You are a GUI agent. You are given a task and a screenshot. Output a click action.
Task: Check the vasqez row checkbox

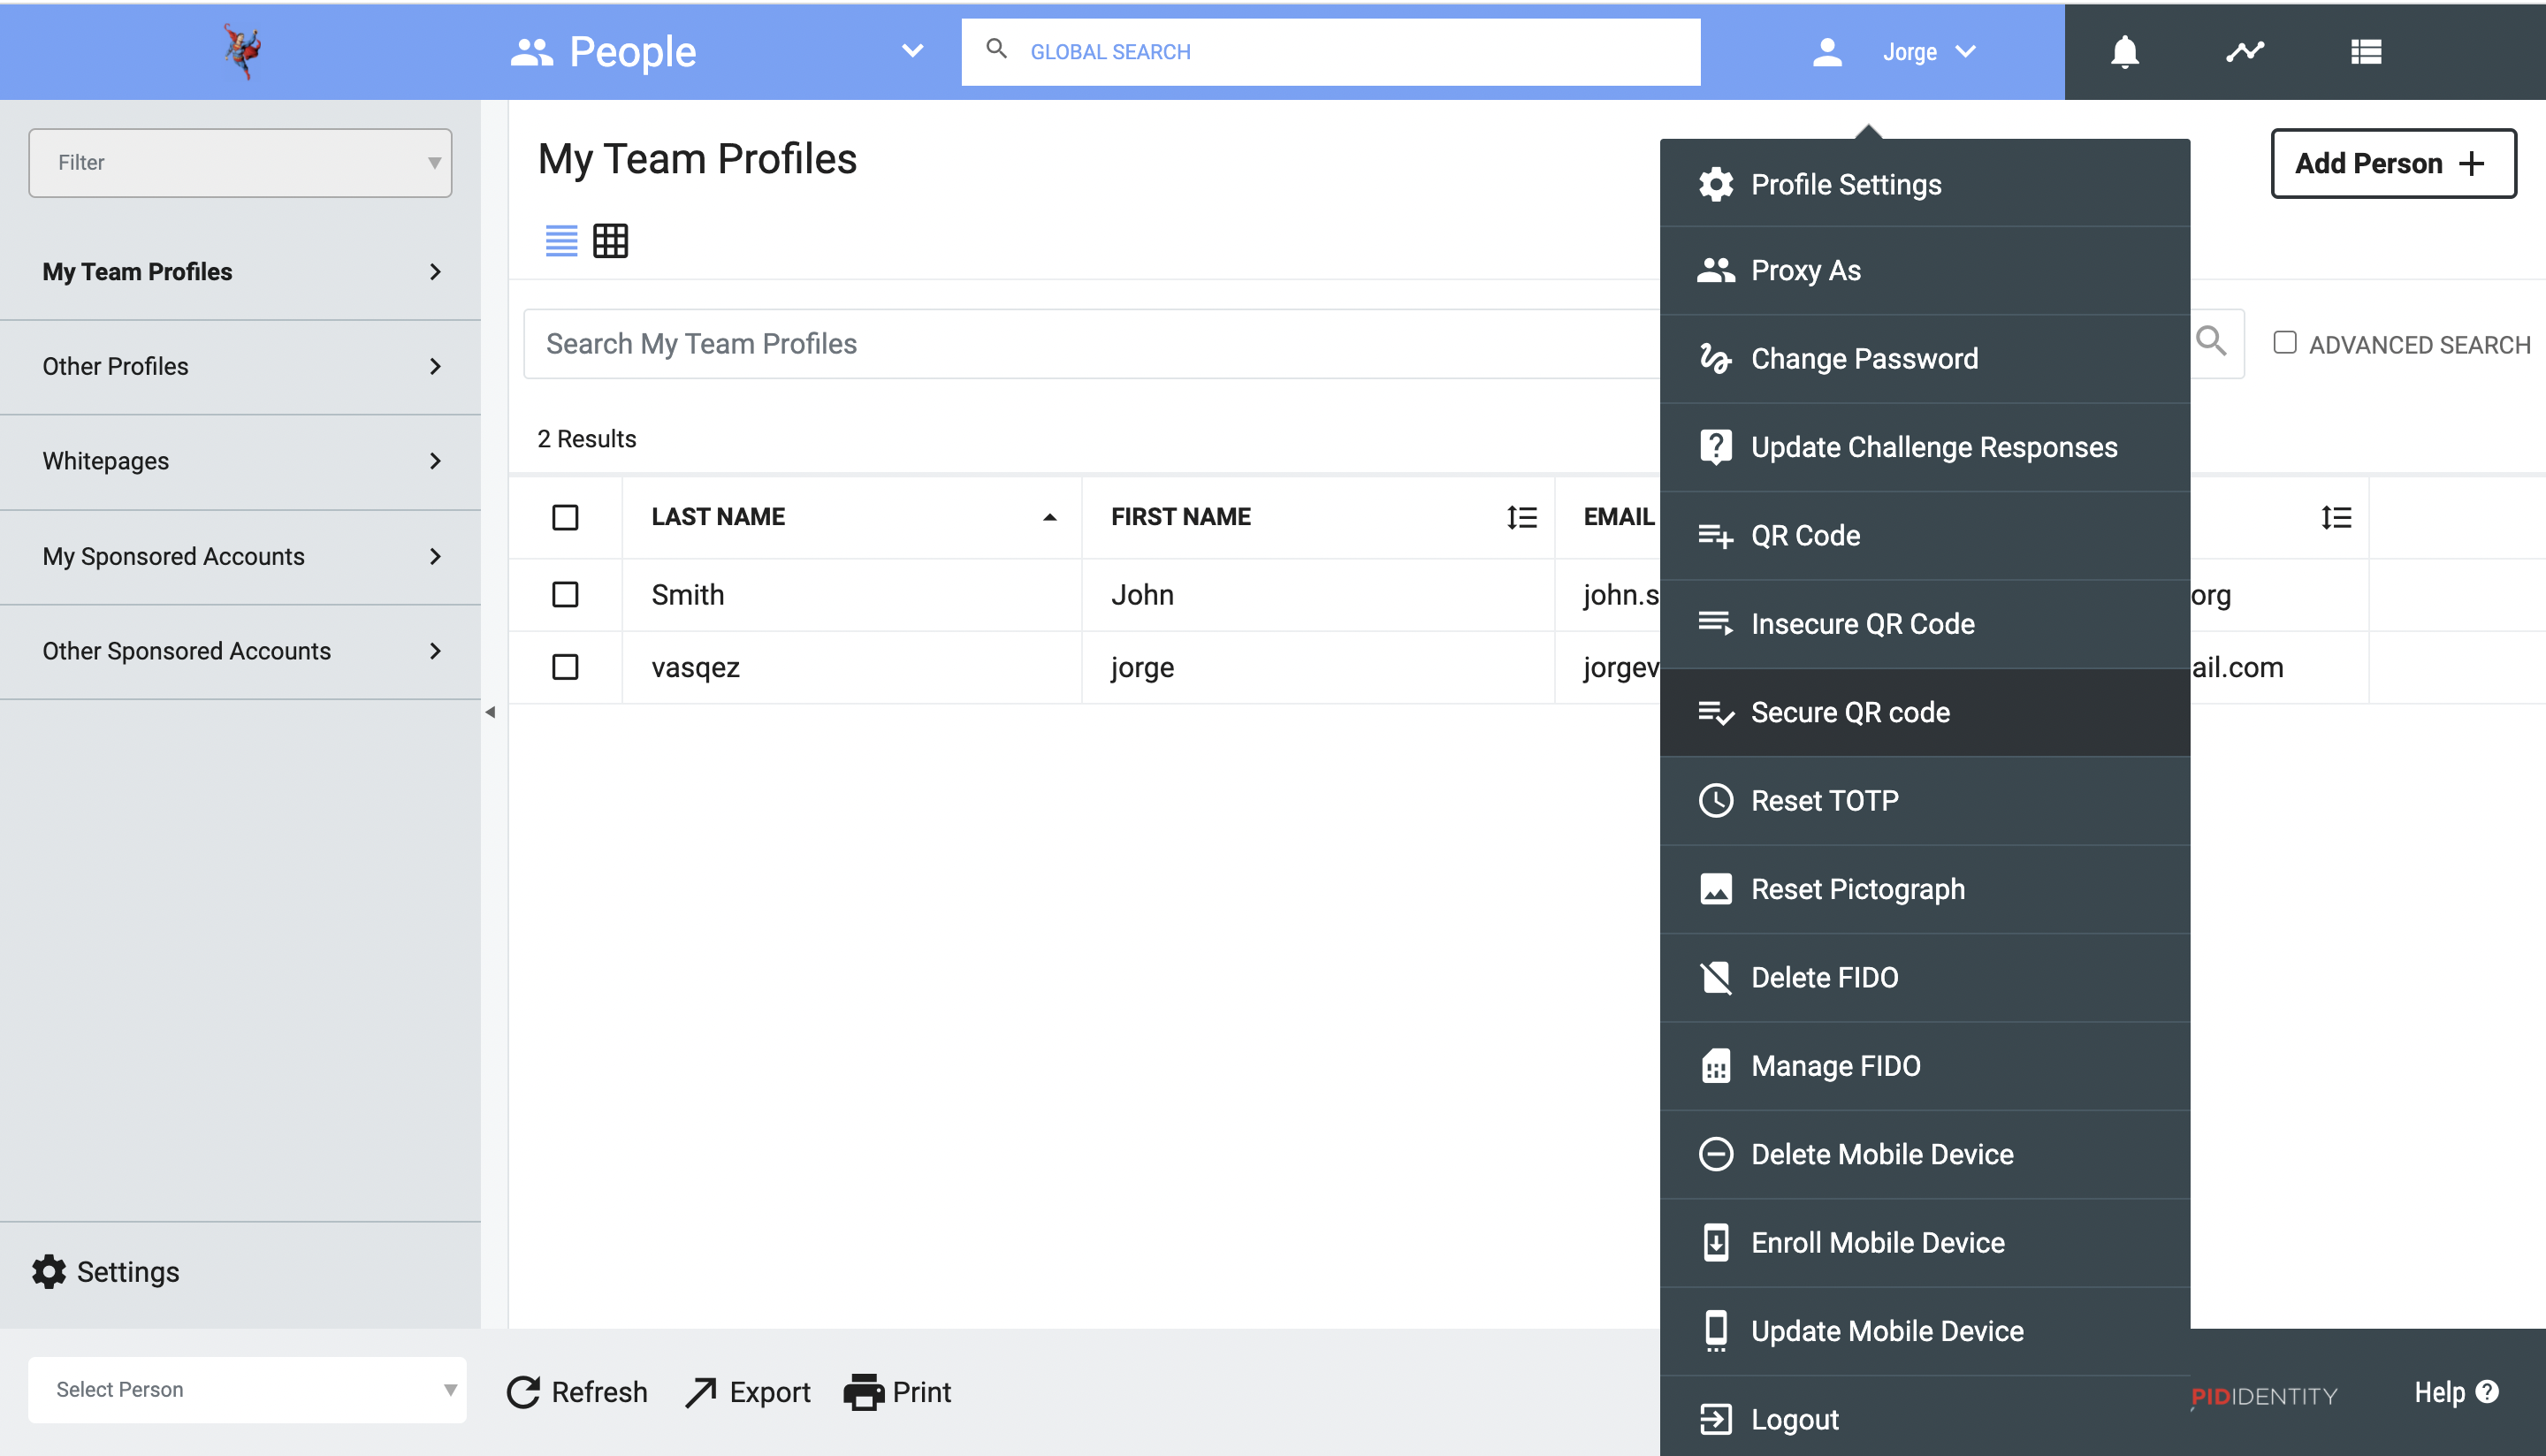pyautogui.click(x=565, y=667)
